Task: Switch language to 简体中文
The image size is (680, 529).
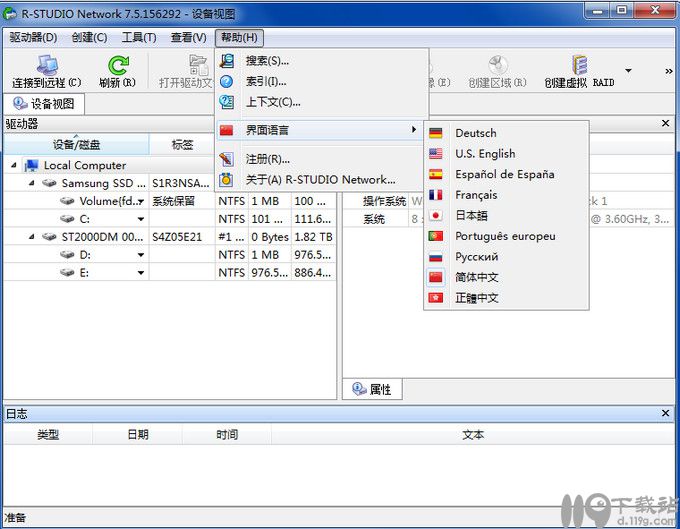Action: 506,277
